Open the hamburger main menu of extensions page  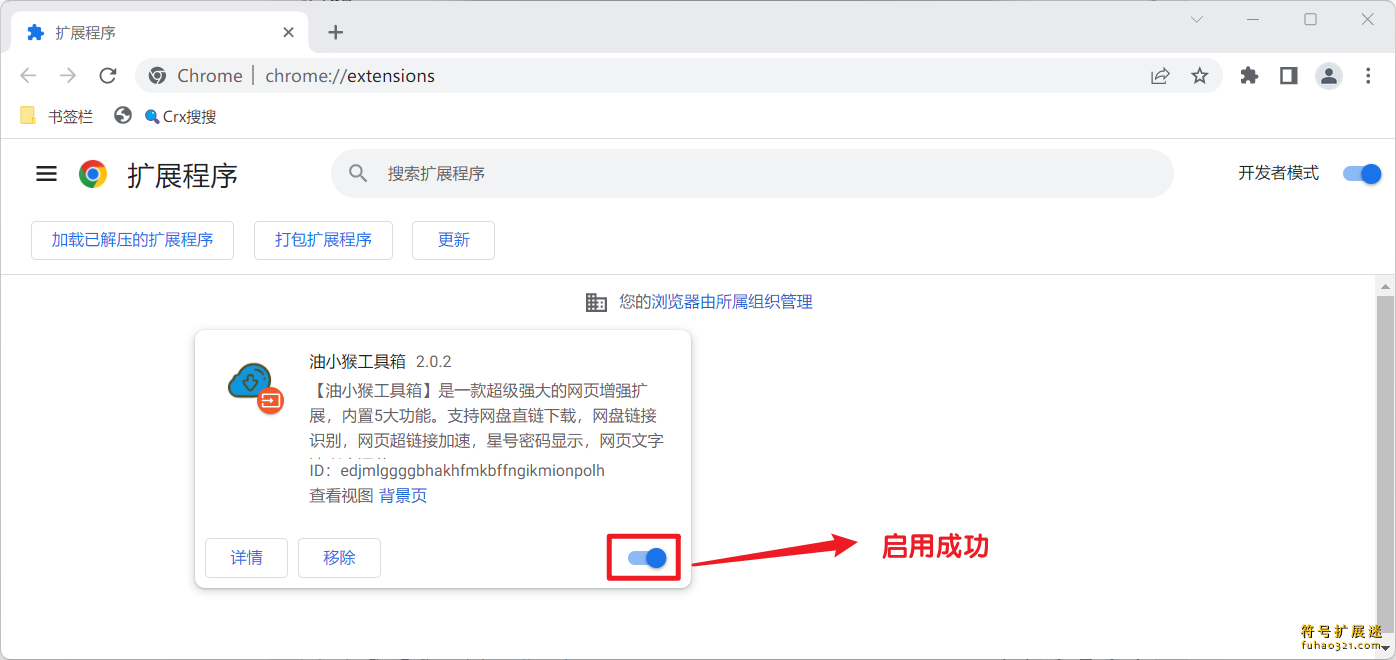47,174
